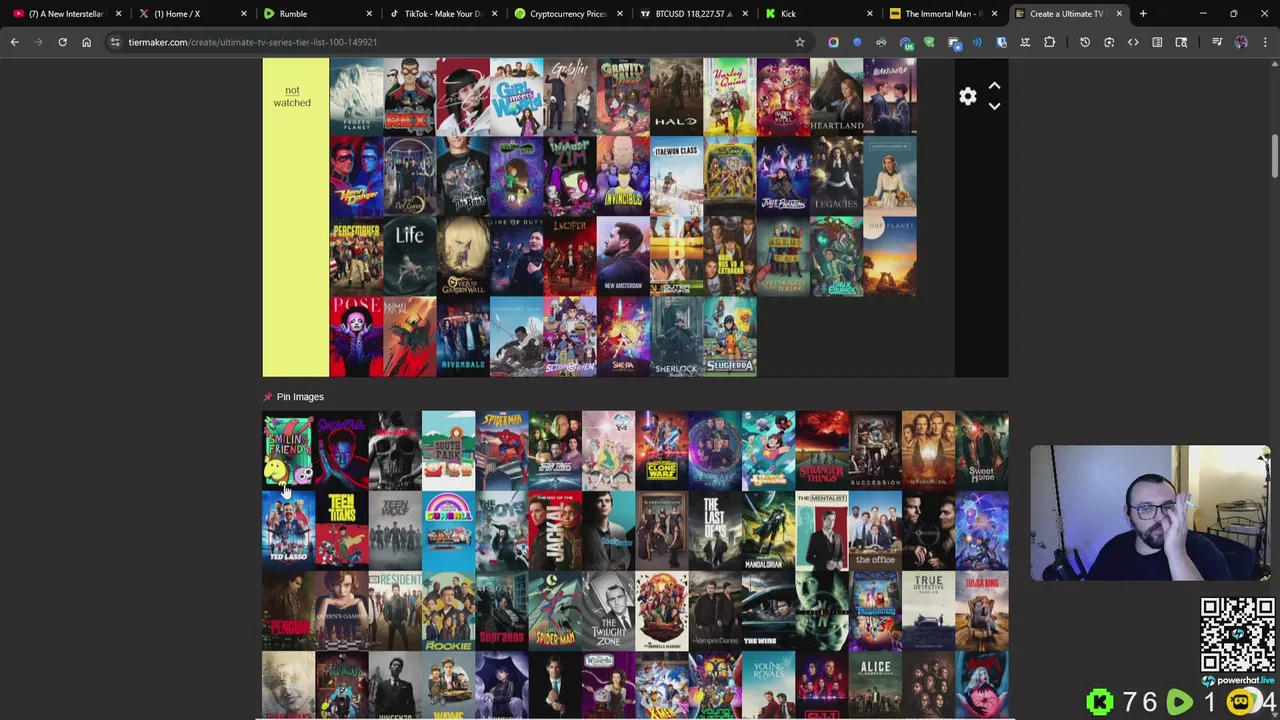Select the Girl Meets World poster

[x=516, y=97]
